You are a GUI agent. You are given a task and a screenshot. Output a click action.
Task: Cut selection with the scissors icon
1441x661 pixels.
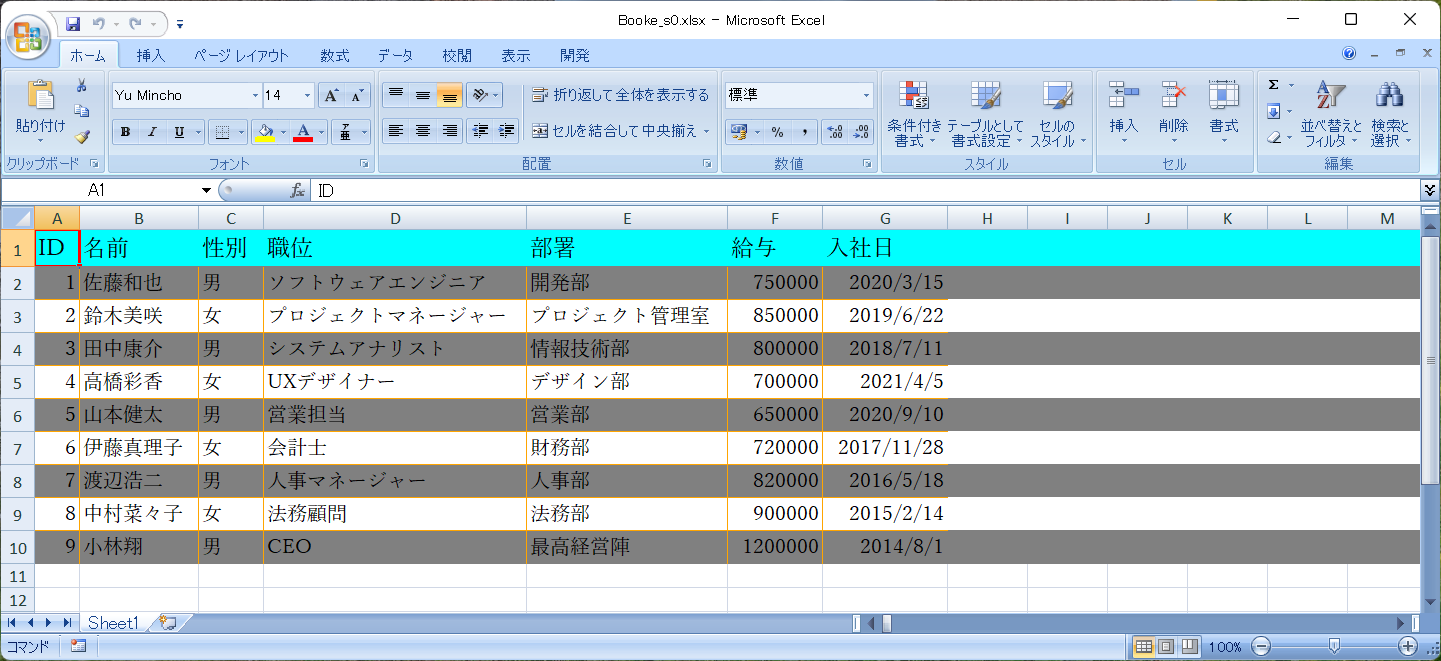pyautogui.click(x=82, y=86)
